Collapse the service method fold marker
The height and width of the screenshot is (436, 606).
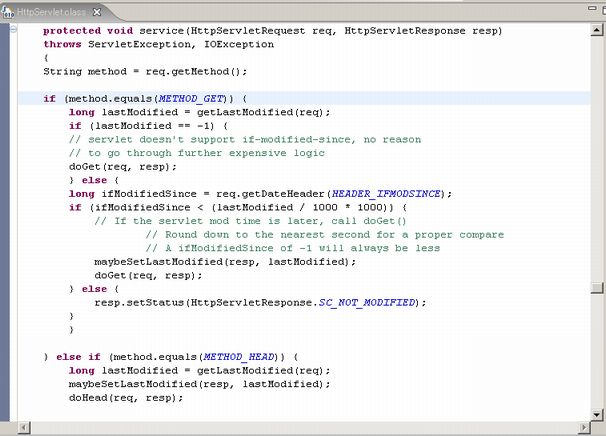point(14,29)
